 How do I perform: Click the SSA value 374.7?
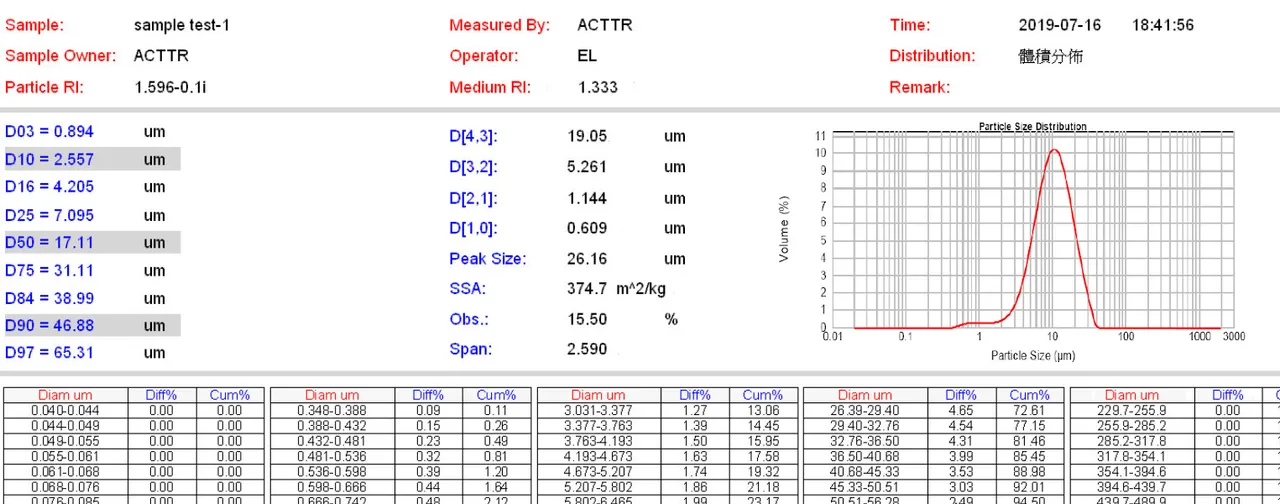(x=587, y=289)
